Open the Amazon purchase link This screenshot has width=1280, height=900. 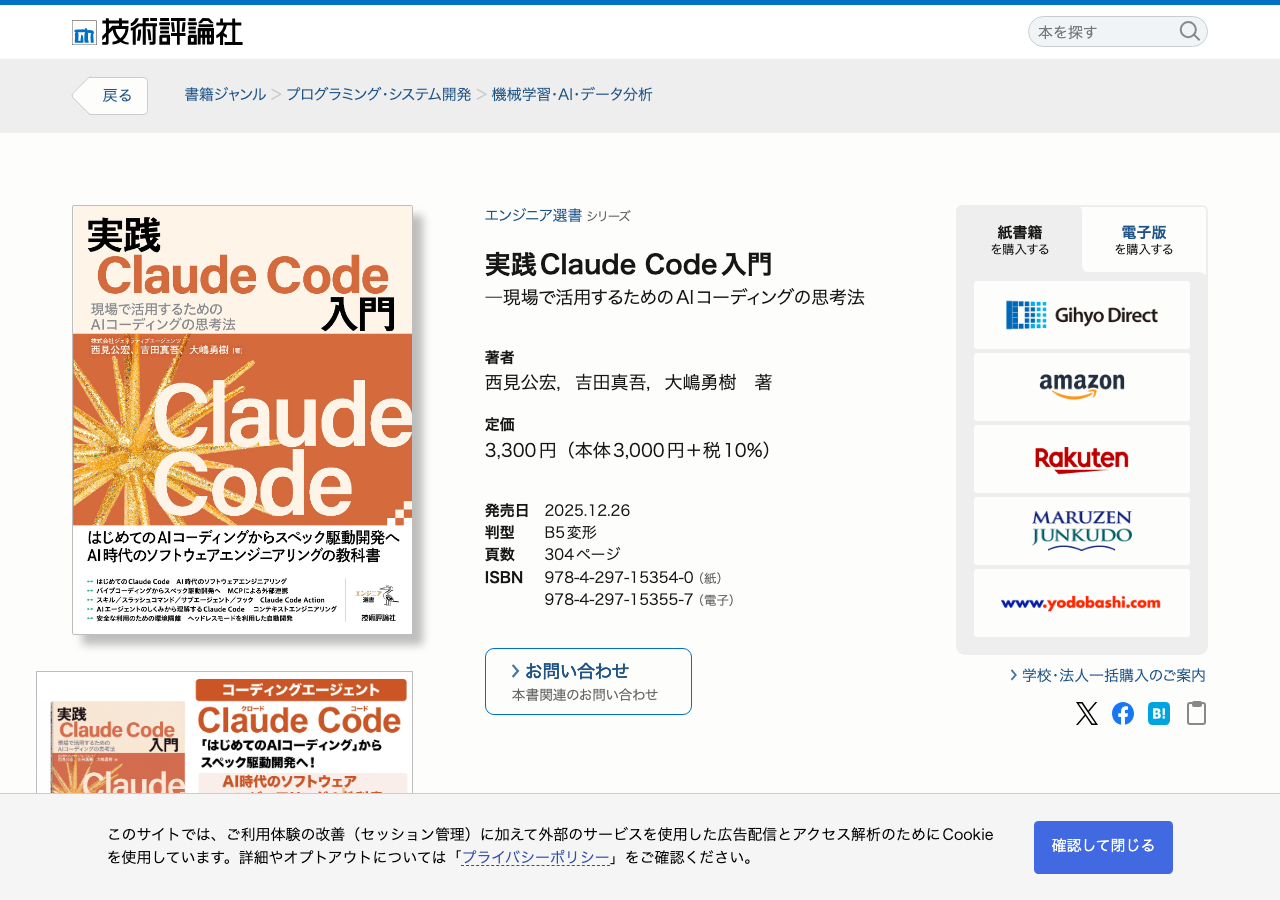pyautogui.click(x=1082, y=387)
